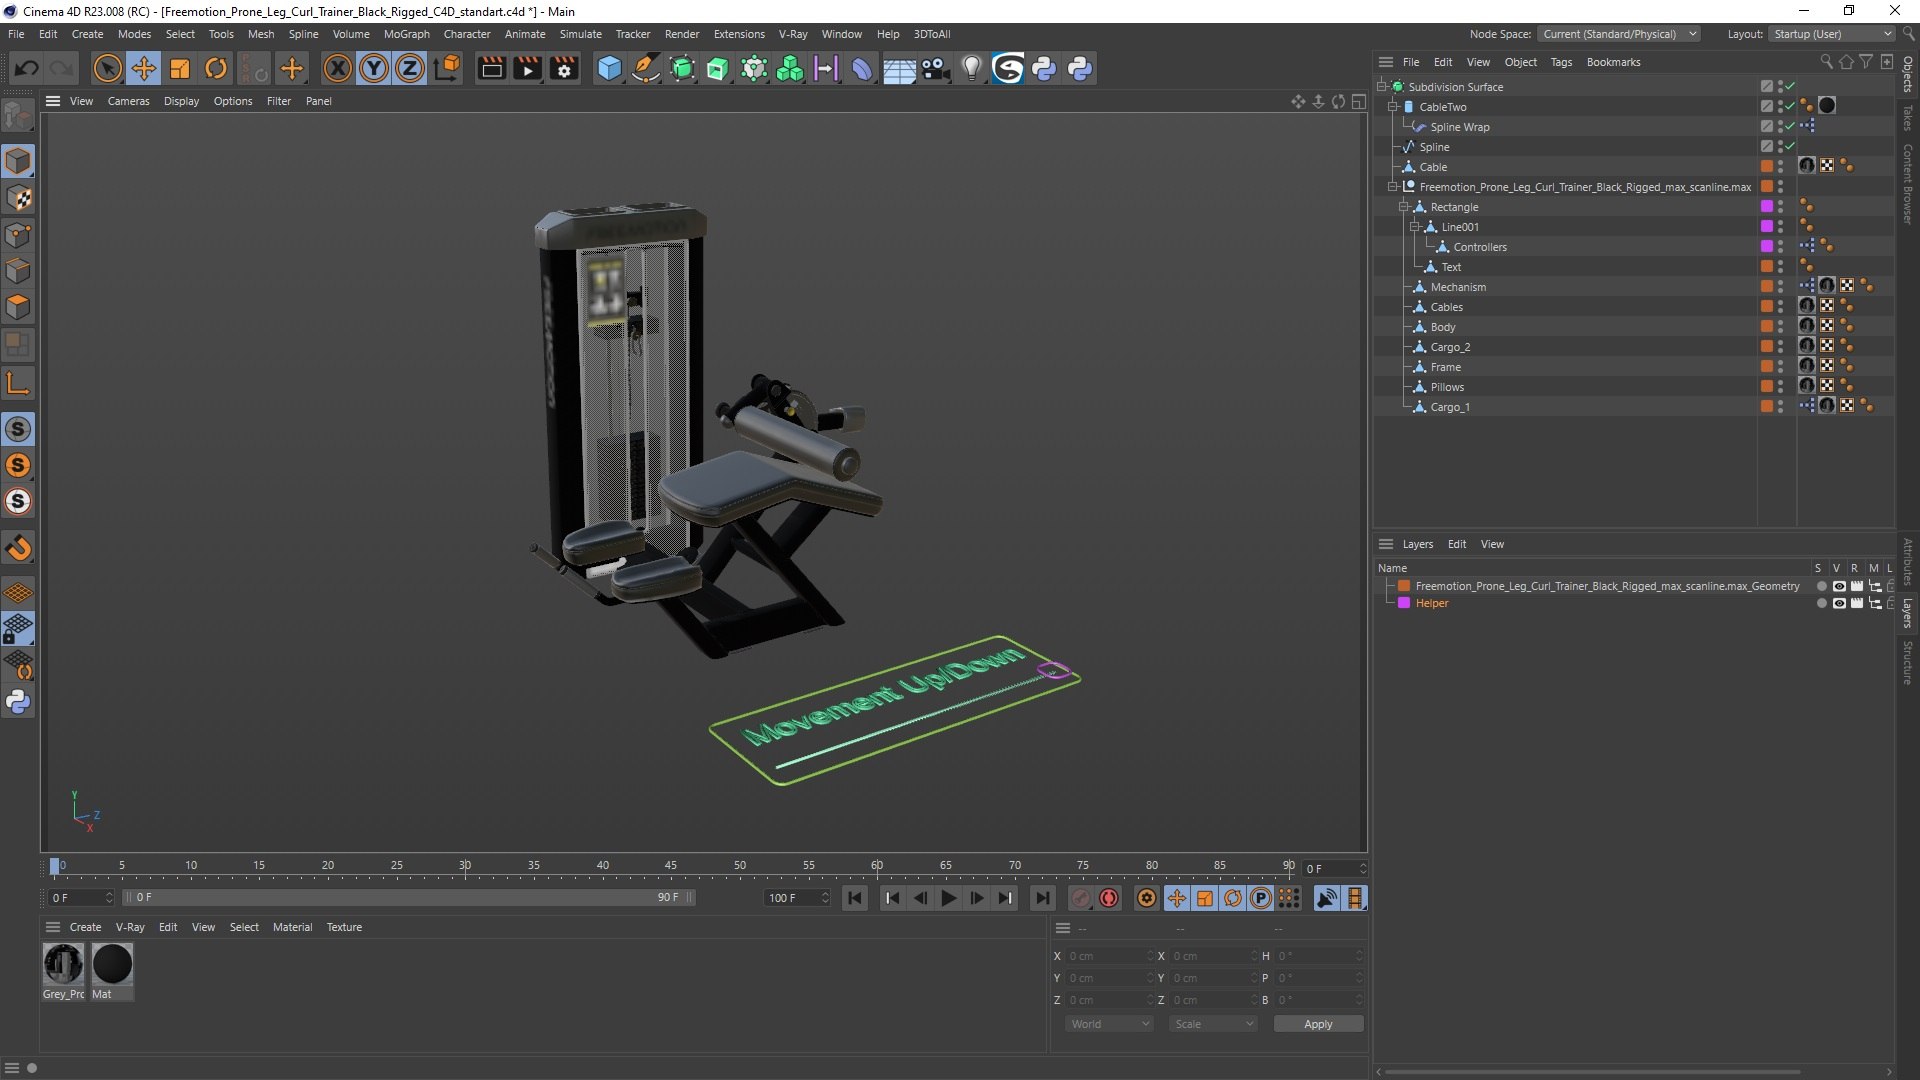Viewport: 1920px width, 1080px height.
Task: Play the animation forward
Action: pyautogui.click(x=948, y=898)
